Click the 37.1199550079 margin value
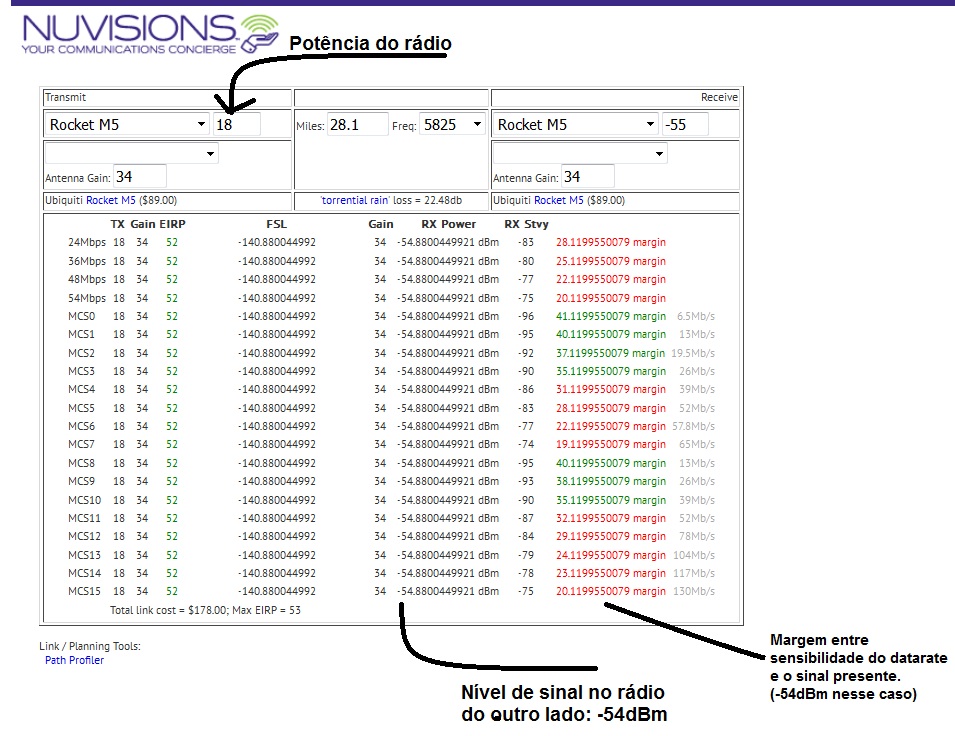Image resolution: width=955 pixels, height=736 pixels. [x=610, y=353]
